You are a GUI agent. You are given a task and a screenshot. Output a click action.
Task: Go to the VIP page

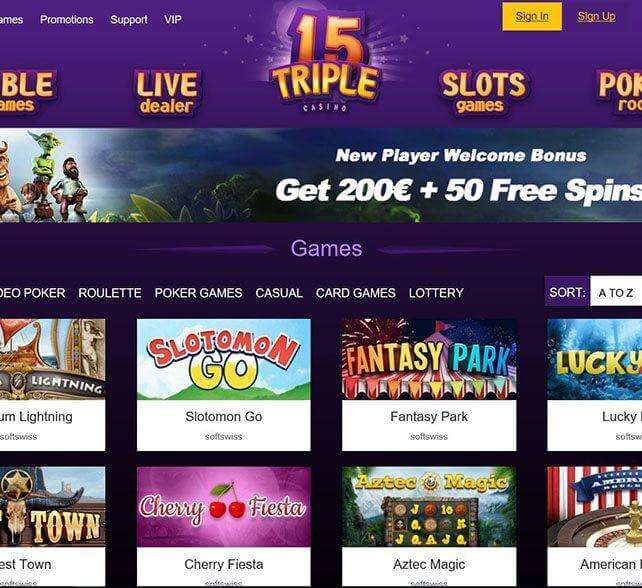pyautogui.click(x=173, y=20)
